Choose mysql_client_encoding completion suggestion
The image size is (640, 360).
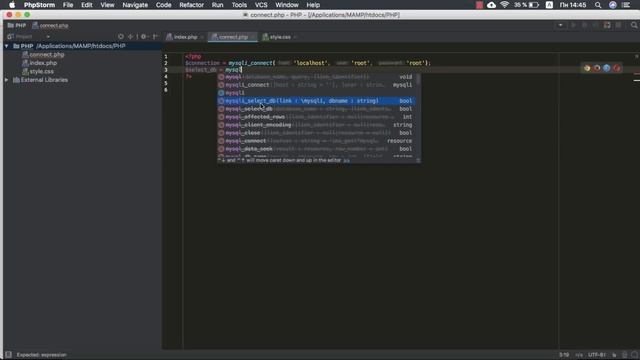tap(316, 125)
